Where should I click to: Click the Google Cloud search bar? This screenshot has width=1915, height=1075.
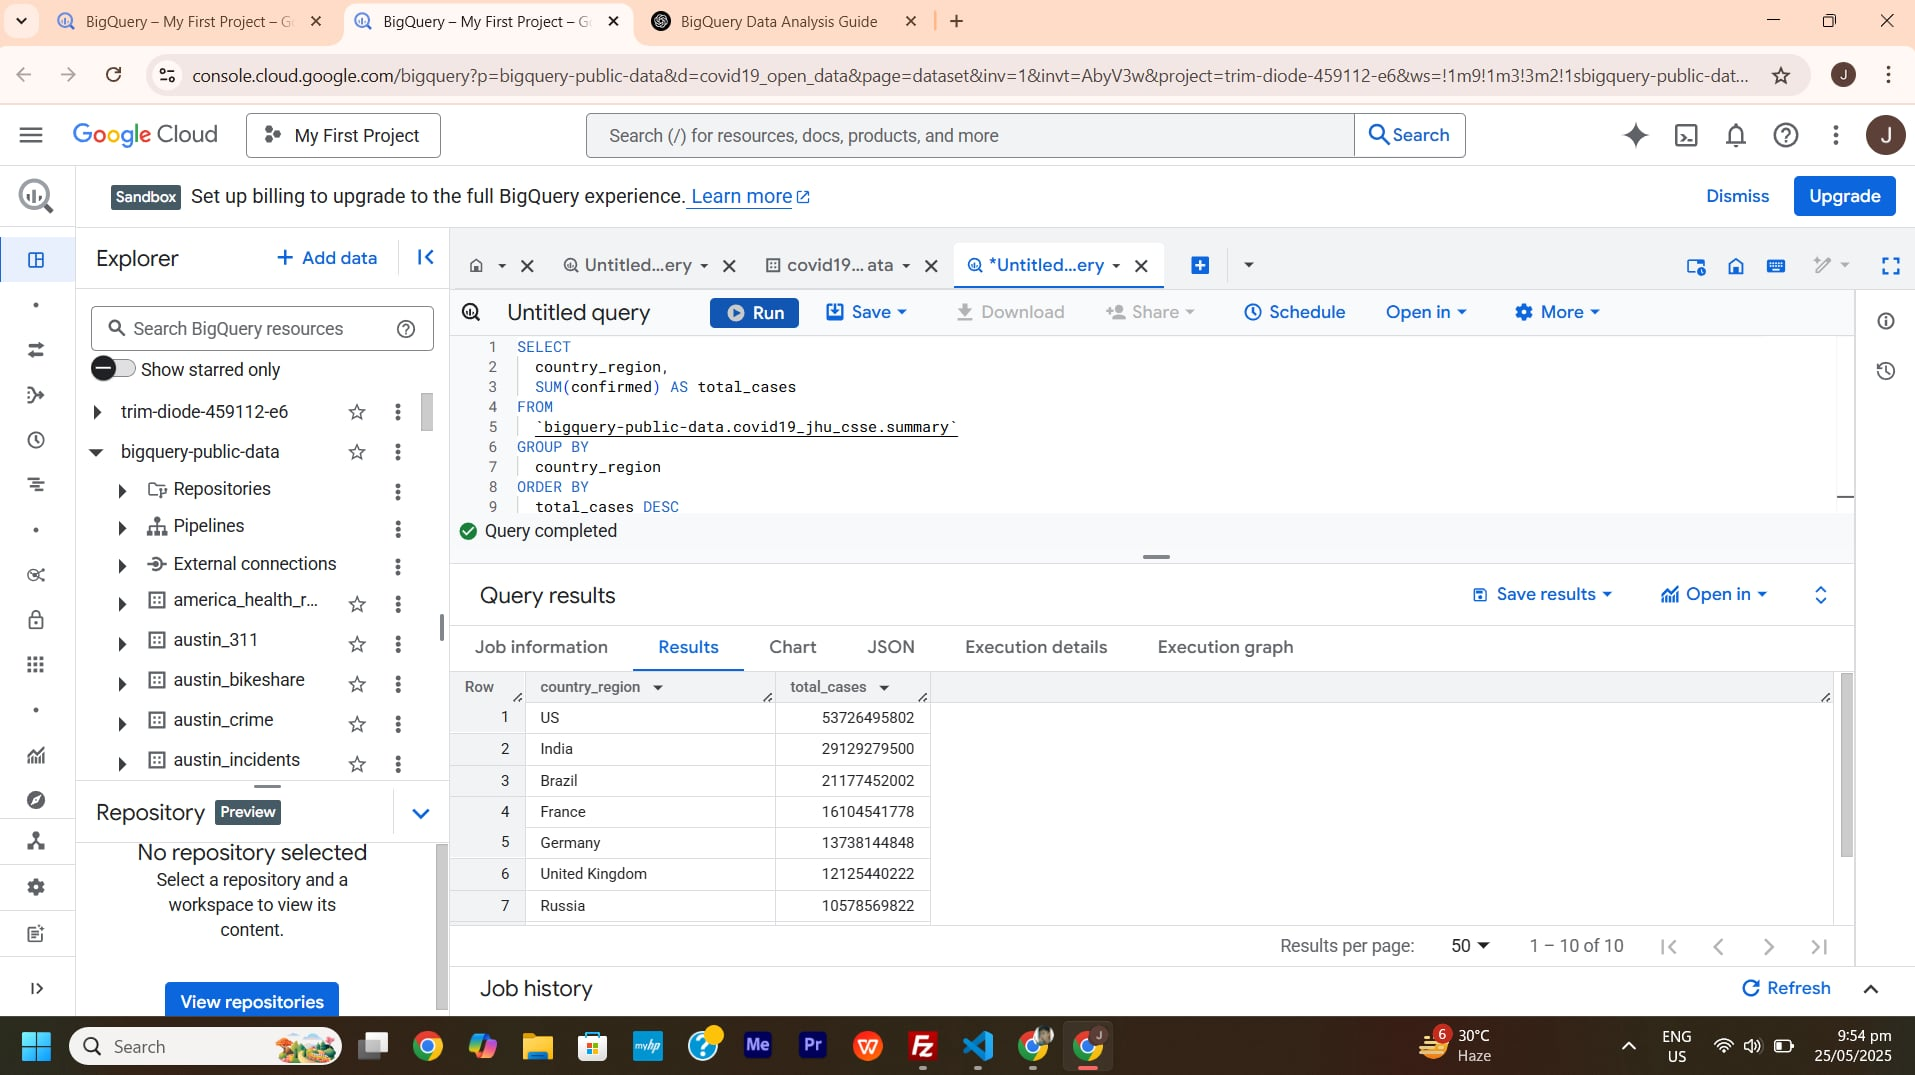[x=970, y=135]
